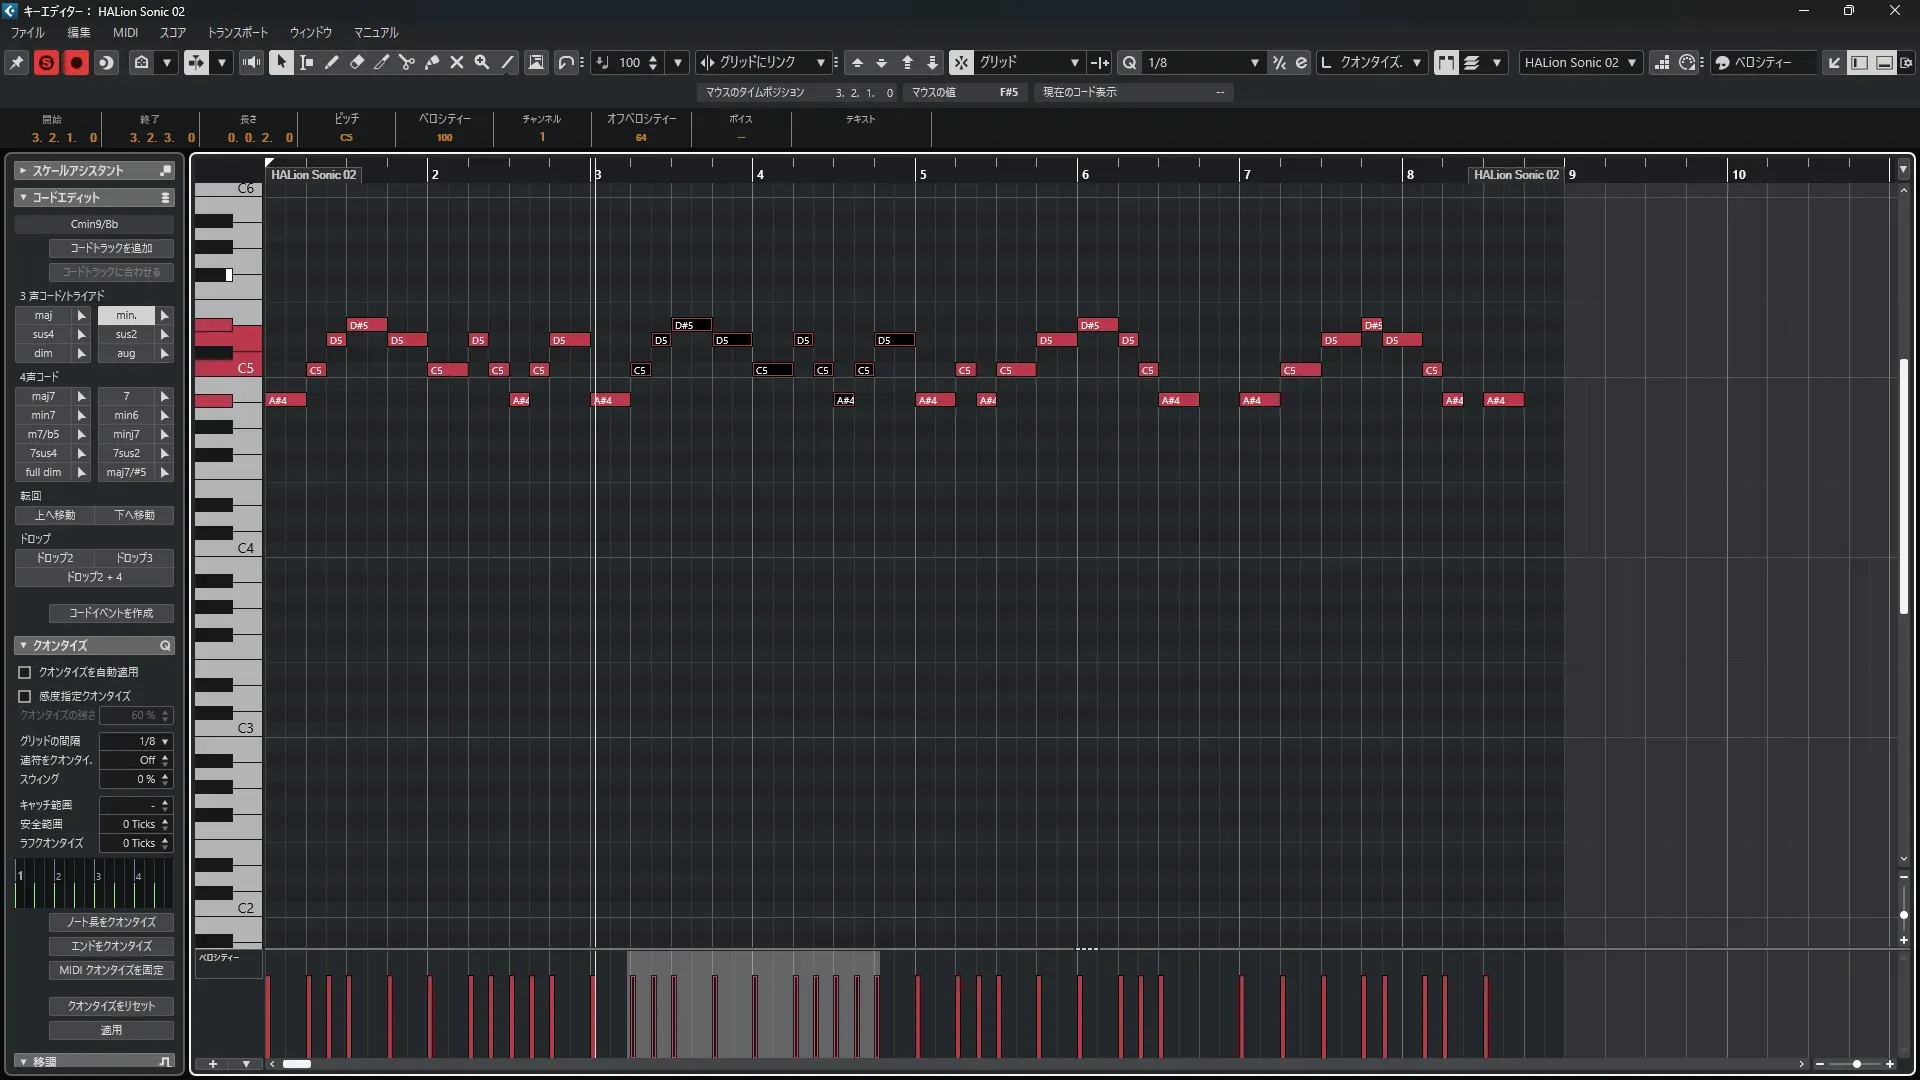Select the Glue tool
Image resolution: width=1920 pixels, height=1080 pixels.
coord(432,62)
